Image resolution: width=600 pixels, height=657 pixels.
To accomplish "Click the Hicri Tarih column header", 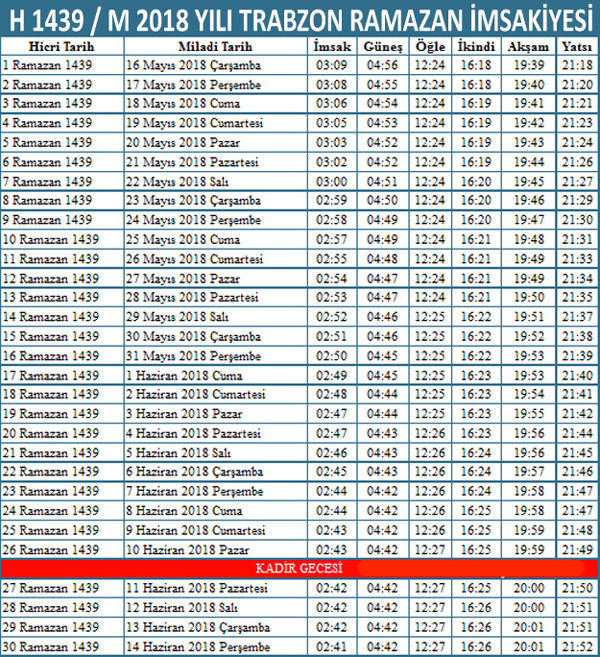I will pyautogui.click(x=61, y=47).
